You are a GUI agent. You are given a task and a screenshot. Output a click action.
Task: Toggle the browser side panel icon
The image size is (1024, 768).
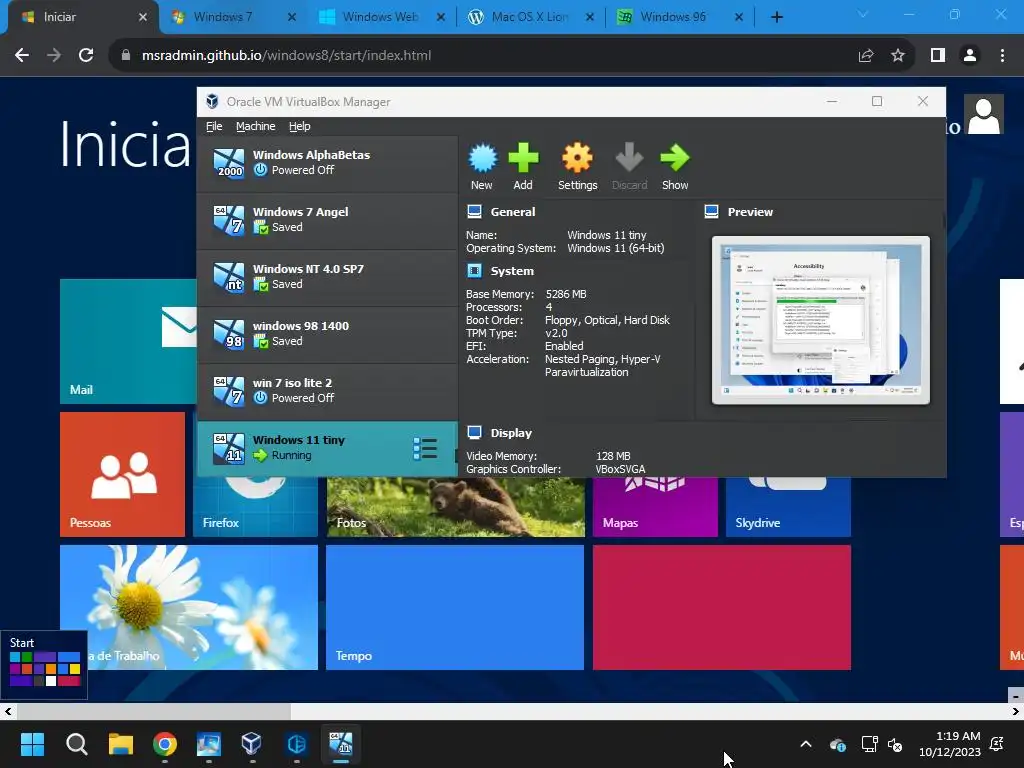point(938,56)
